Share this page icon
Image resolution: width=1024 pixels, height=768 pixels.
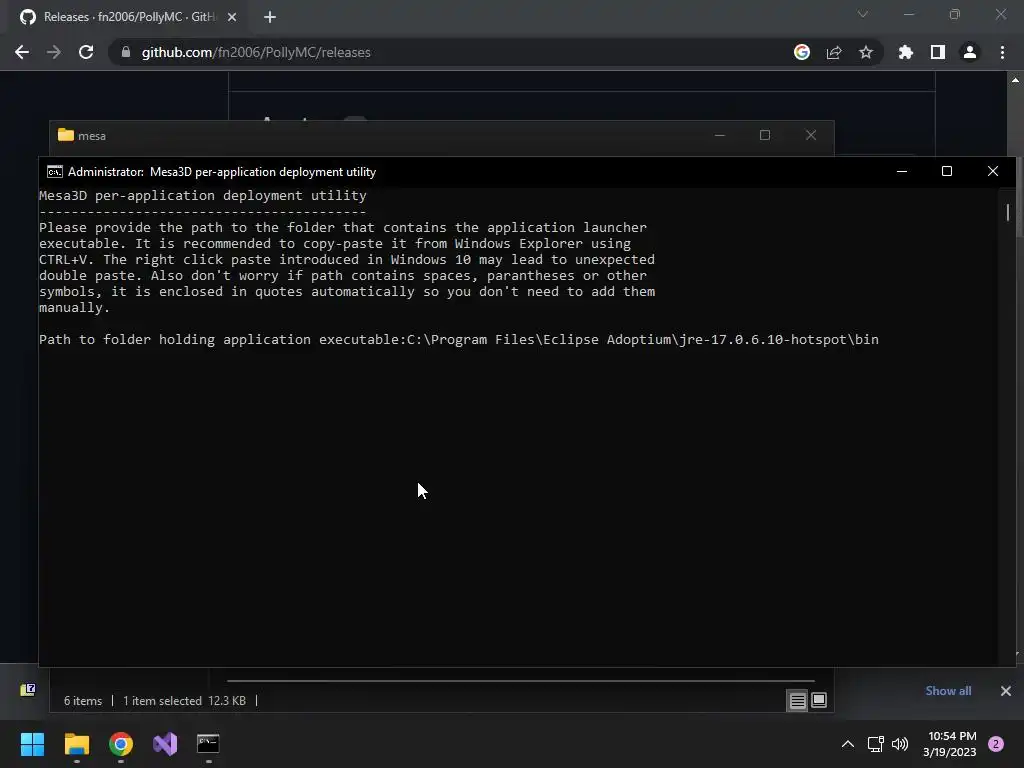834,52
